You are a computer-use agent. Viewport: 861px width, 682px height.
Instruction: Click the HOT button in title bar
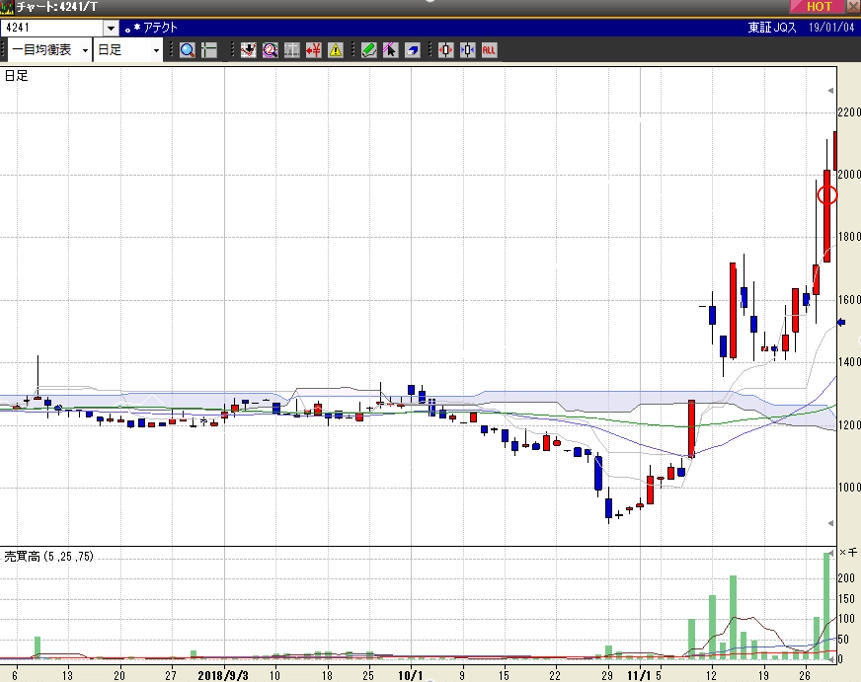(819, 7)
